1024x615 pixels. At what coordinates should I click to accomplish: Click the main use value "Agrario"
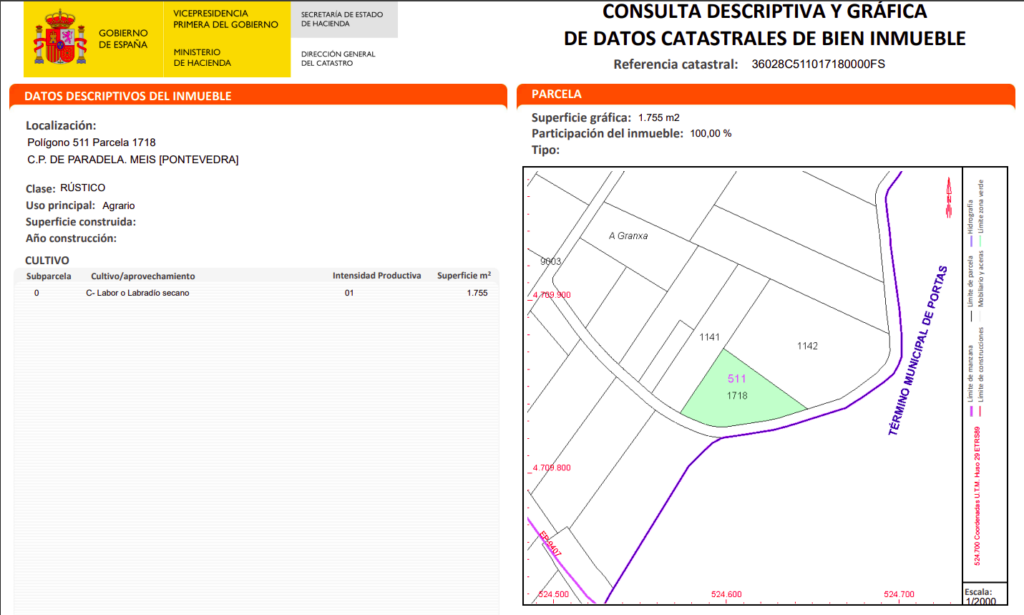click(118, 206)
